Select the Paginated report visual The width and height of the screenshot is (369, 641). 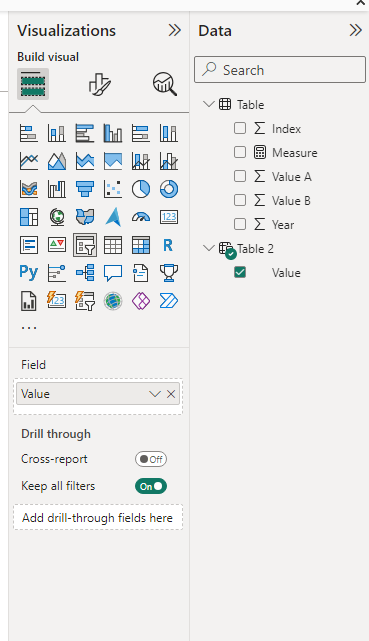(x=29, y=301)
